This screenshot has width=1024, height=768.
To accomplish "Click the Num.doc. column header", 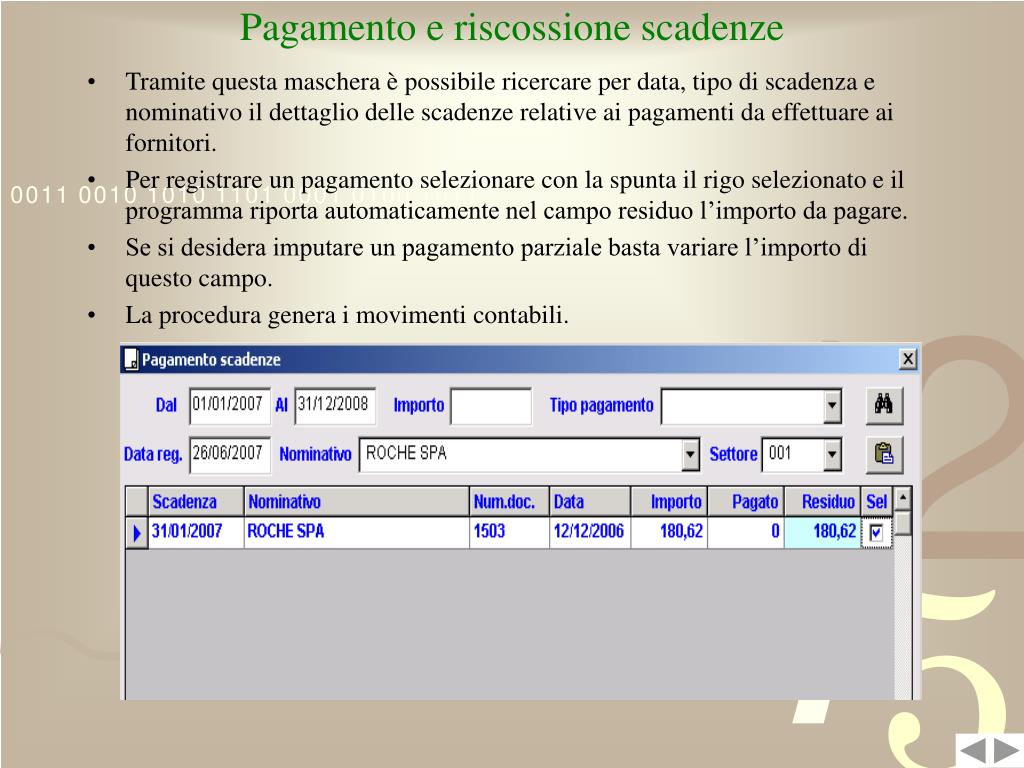I will [x=509, y=502].
